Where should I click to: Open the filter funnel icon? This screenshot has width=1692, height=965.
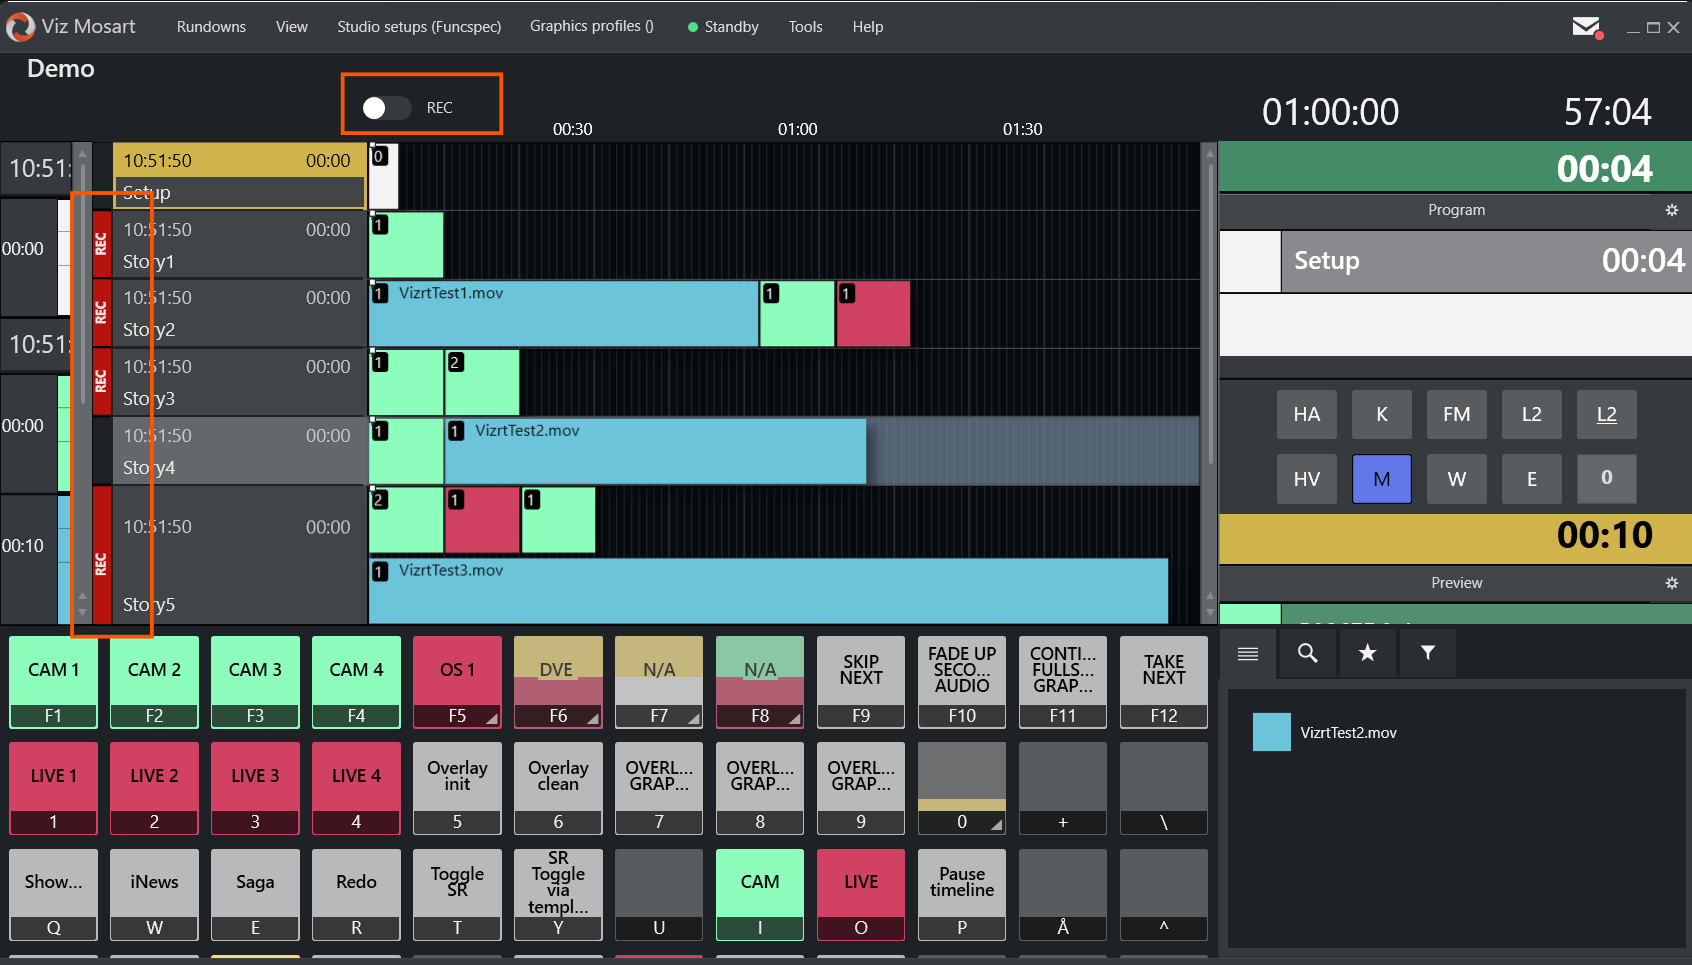(1428, 653)
